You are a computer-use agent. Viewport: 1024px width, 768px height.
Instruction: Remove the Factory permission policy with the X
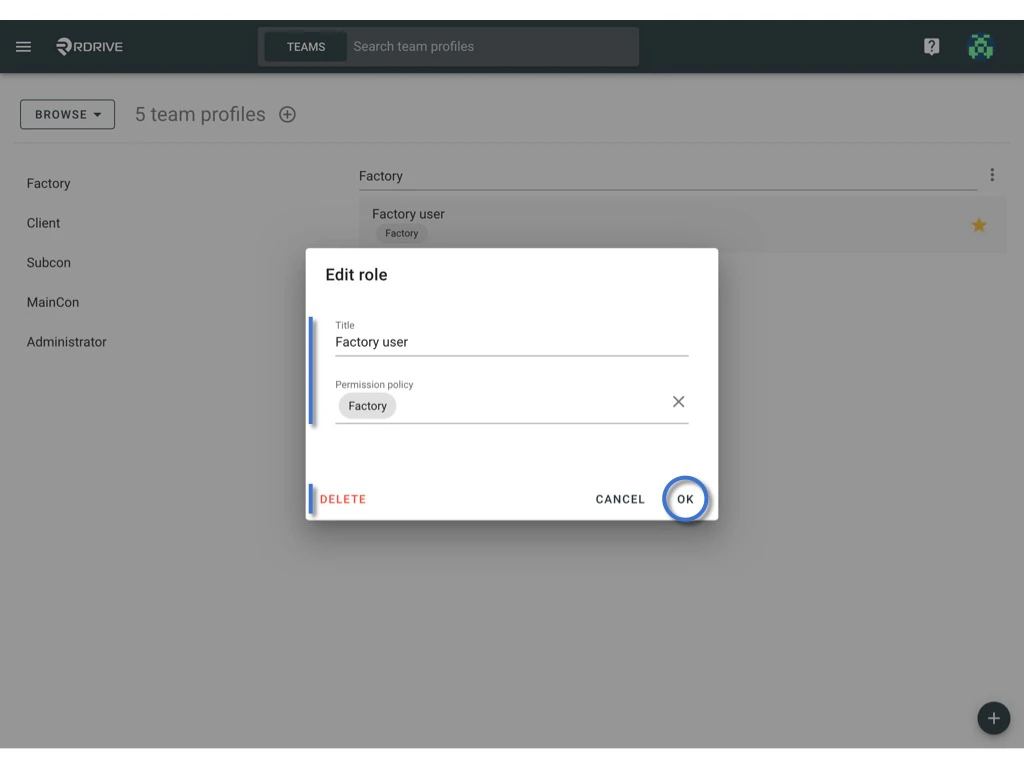coord(678,401)
